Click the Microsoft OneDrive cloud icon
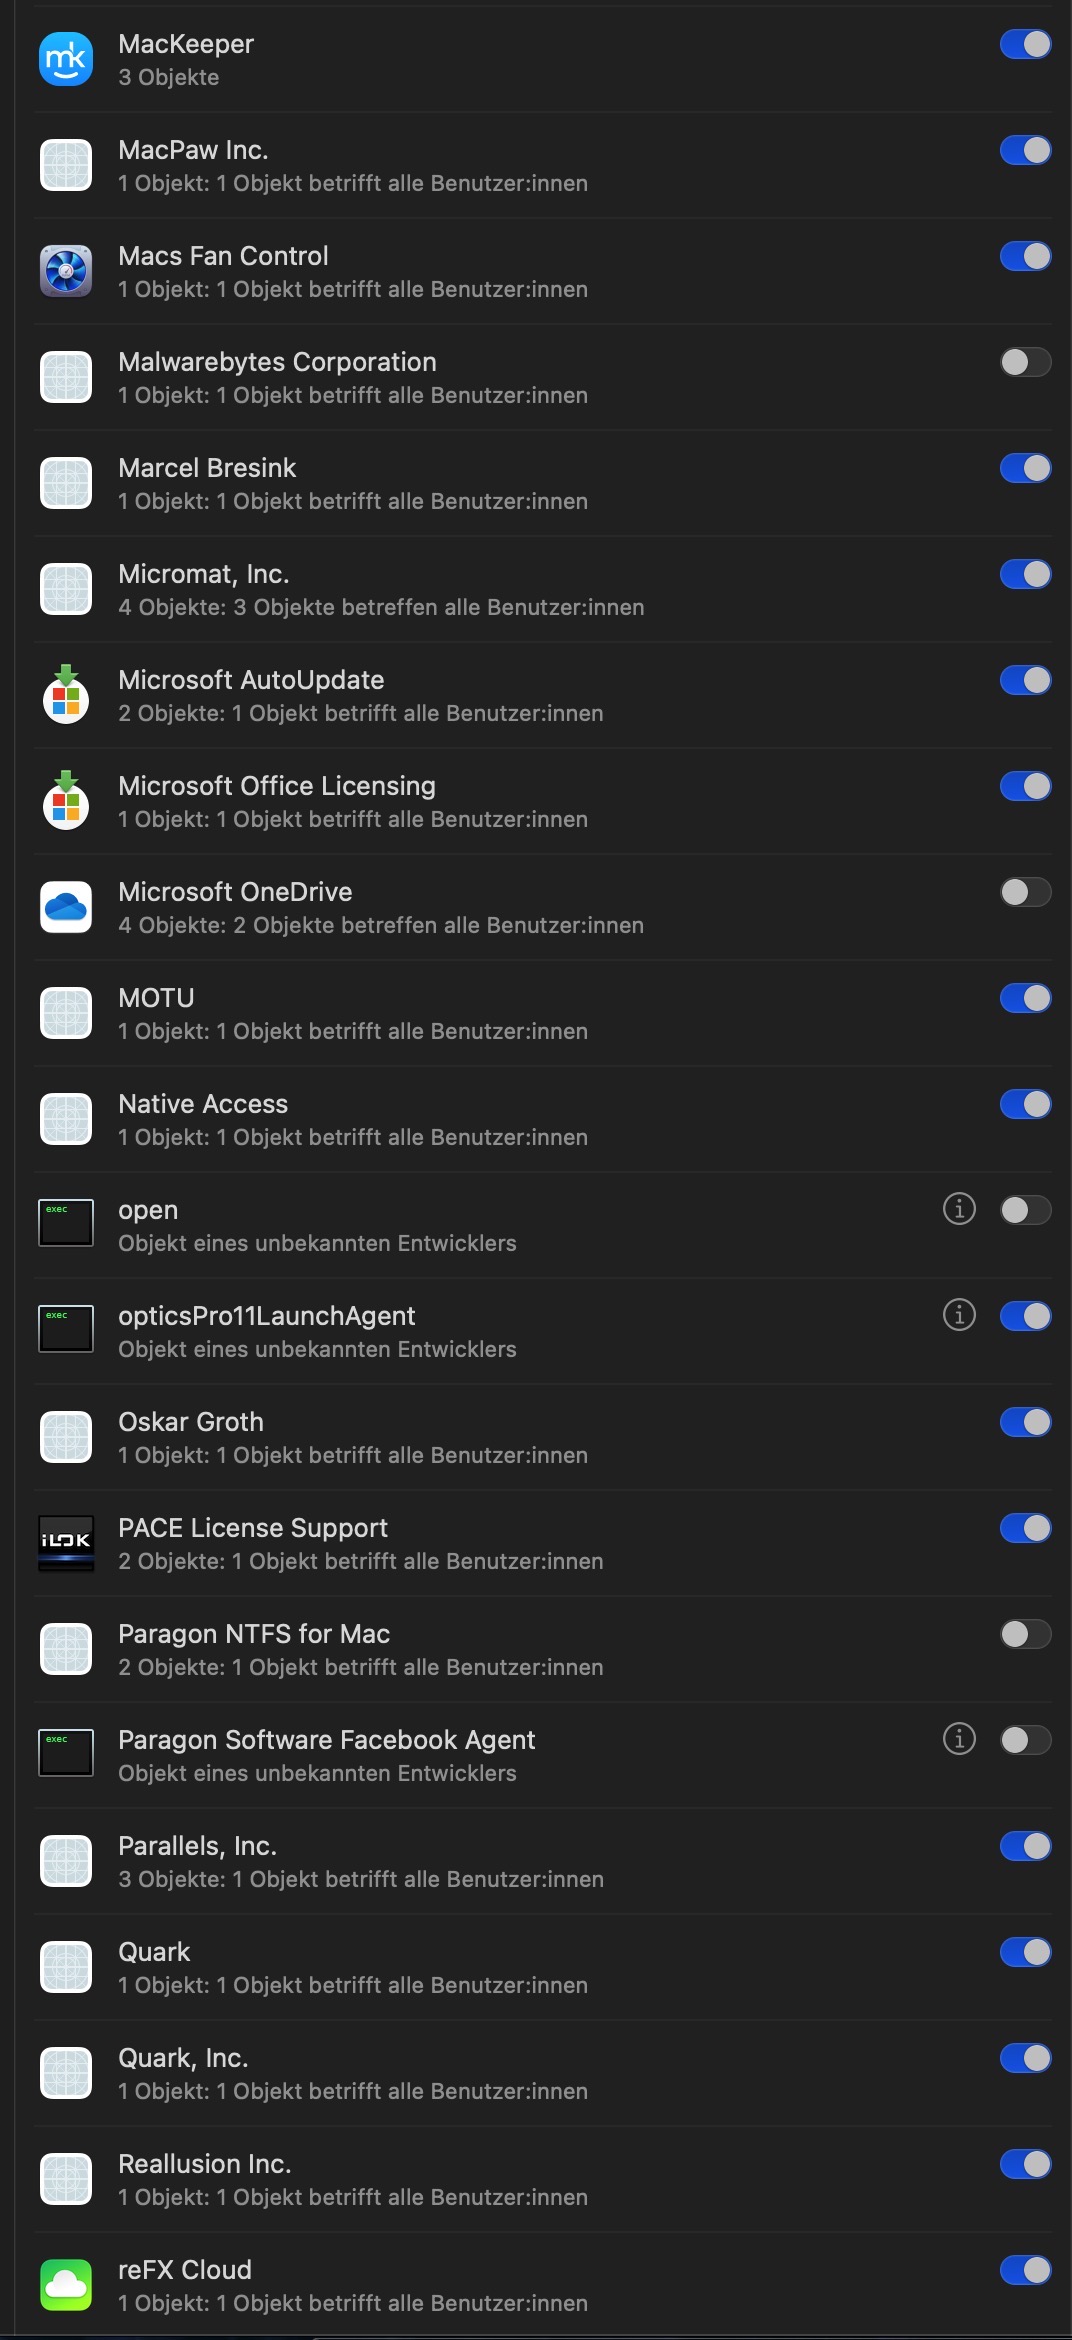 [x=66, y=907]
